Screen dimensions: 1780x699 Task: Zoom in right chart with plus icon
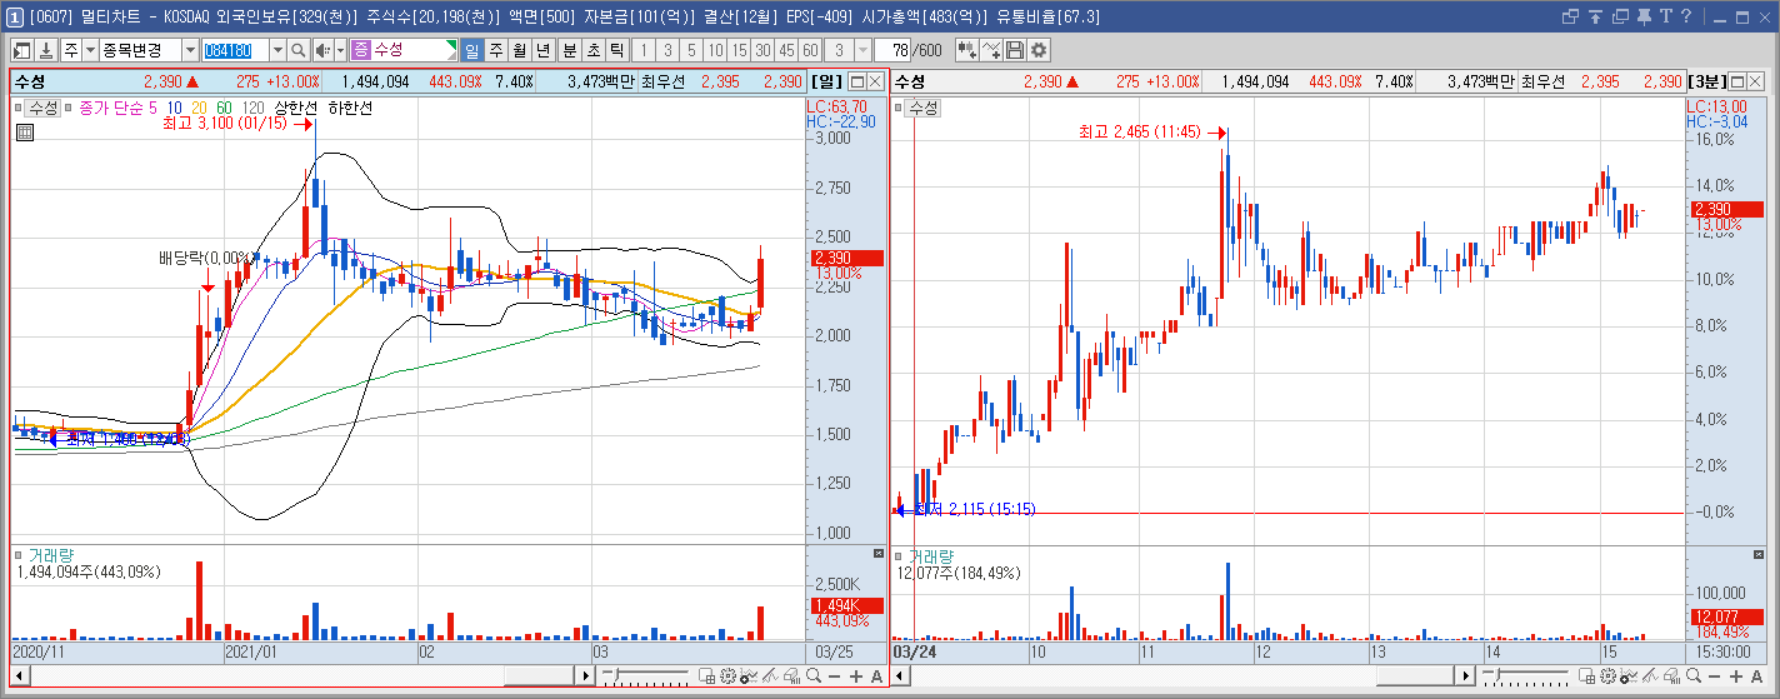[x=1736, y=677]
